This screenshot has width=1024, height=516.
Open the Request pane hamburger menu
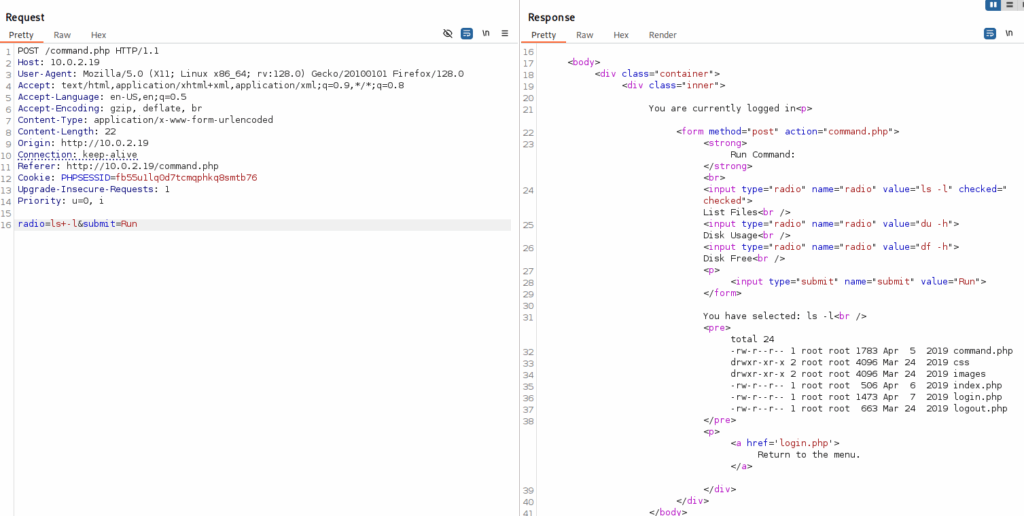505,33
